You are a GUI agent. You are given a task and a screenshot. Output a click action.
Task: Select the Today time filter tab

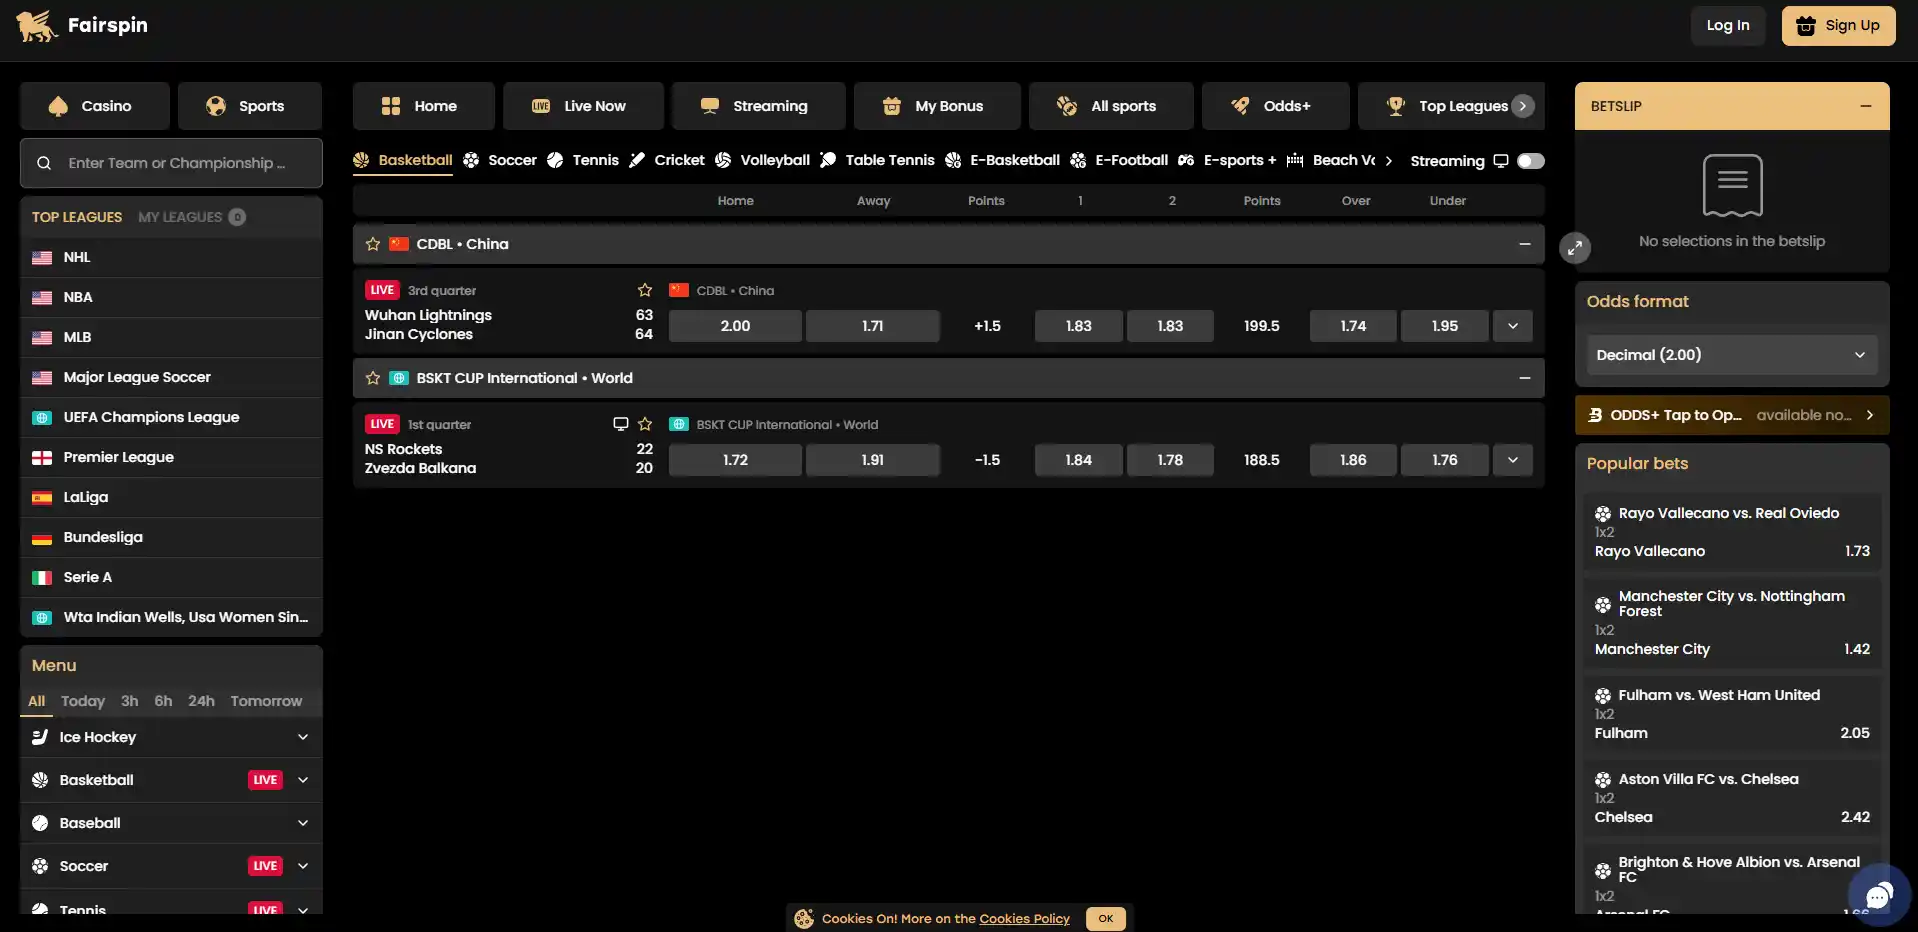click(x=83, y=701)
